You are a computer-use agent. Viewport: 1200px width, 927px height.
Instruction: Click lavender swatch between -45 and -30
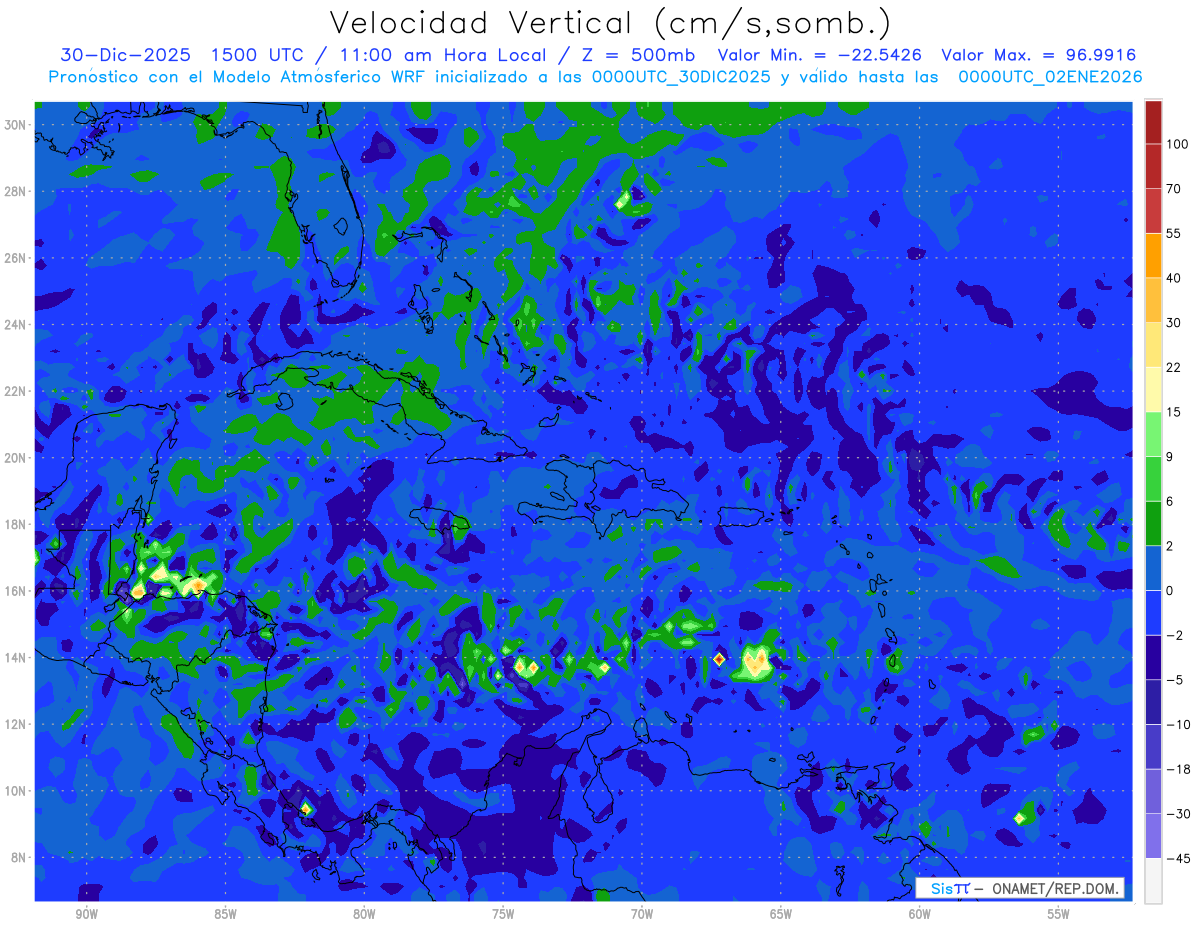[x=1153, y=836]
